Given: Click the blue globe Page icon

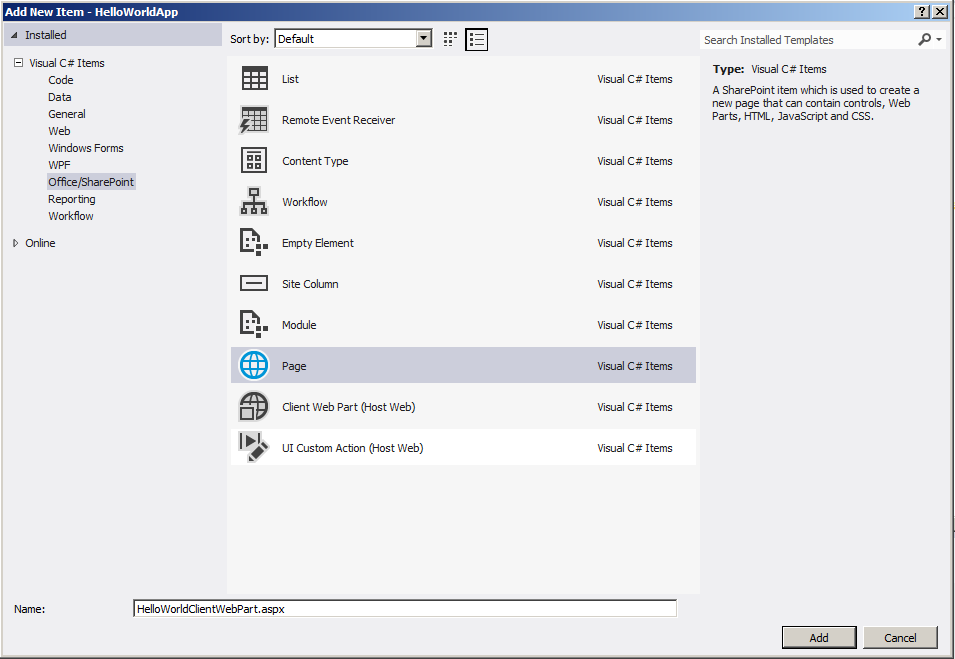Looking at the screenshot, I should coord(254,365).
